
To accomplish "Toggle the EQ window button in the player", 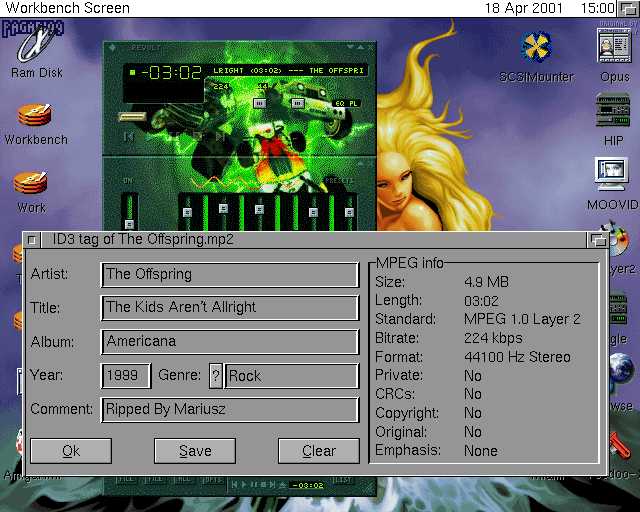I will point(340,104).
